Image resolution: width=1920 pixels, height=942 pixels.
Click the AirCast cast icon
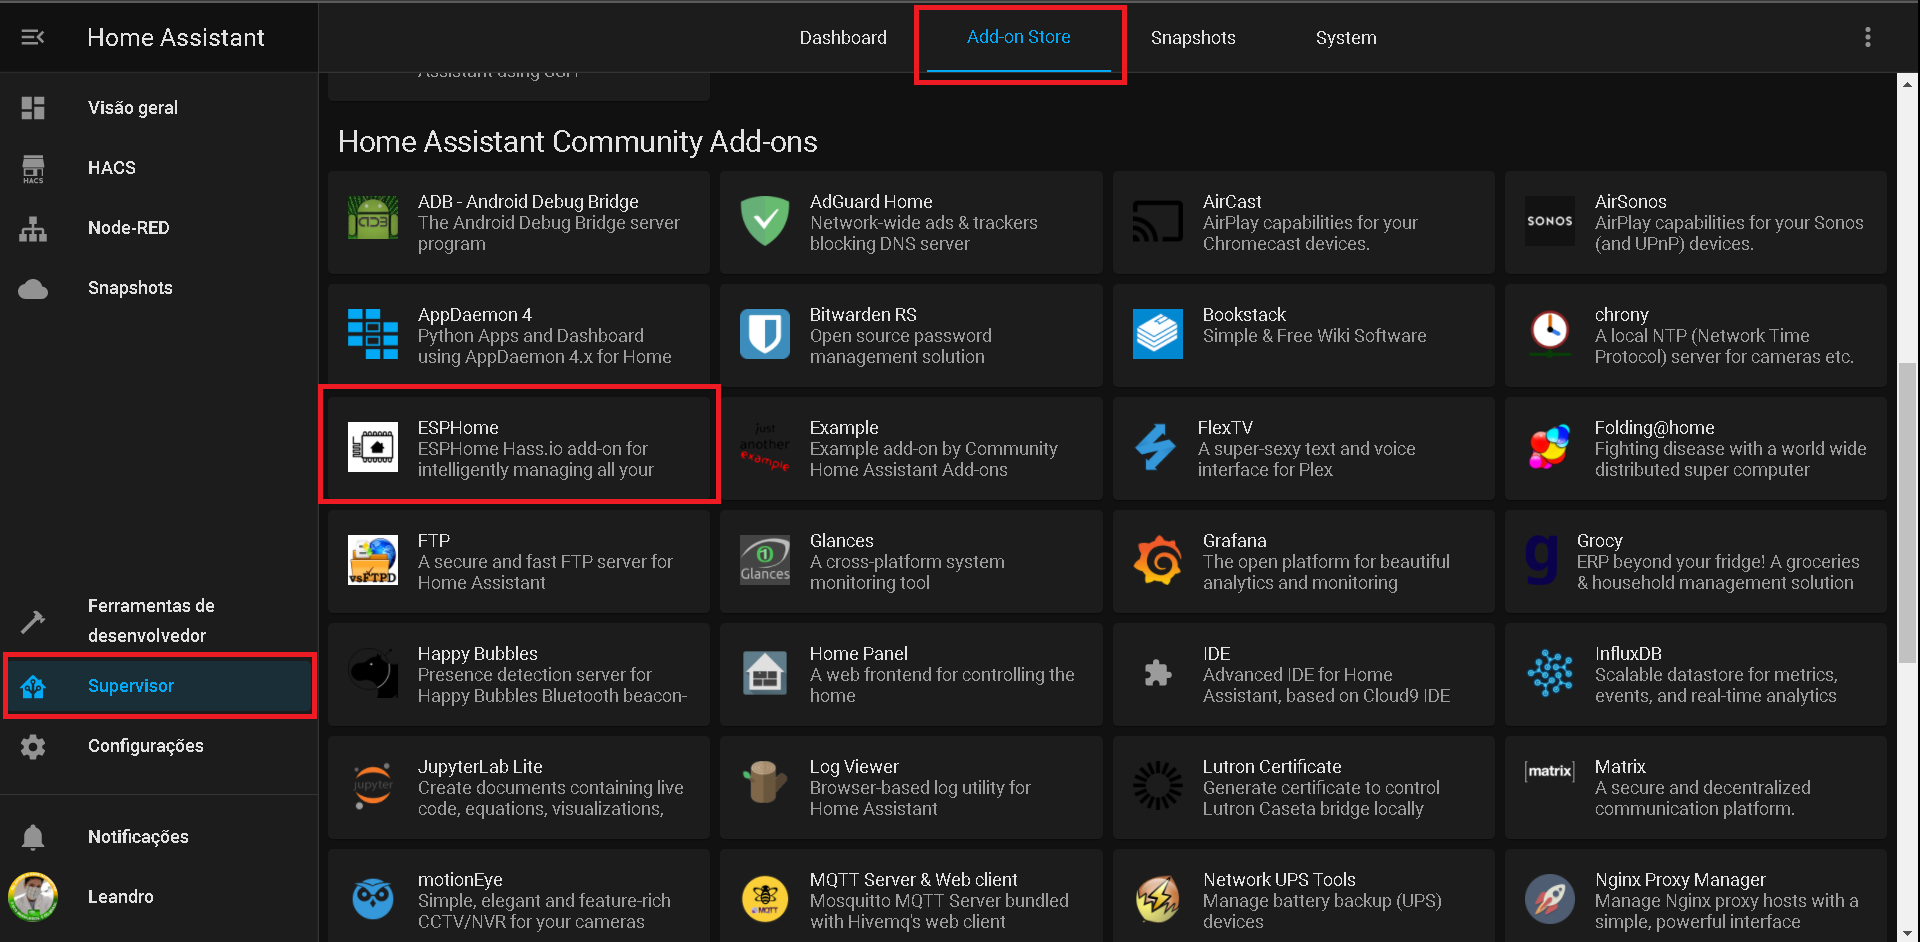[x=1158, y=222]
